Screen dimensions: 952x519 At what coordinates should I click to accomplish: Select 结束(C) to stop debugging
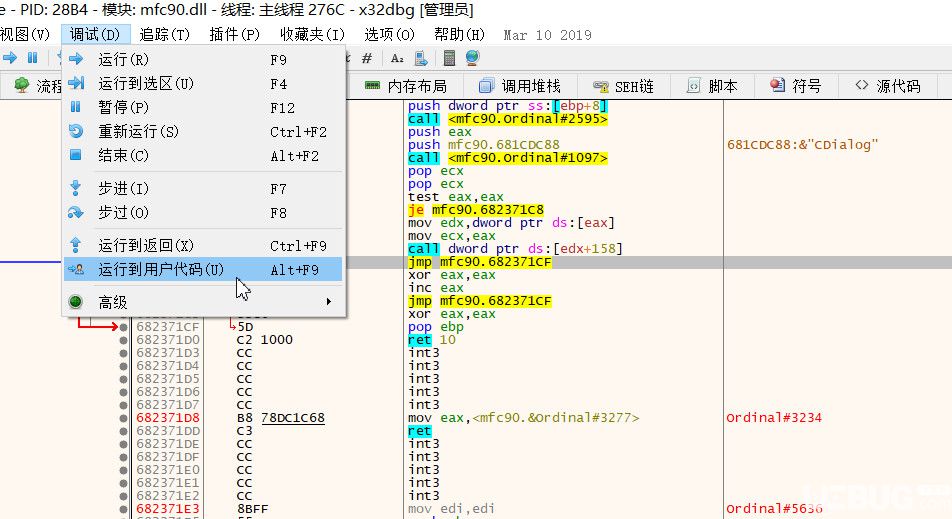[203, 155]
